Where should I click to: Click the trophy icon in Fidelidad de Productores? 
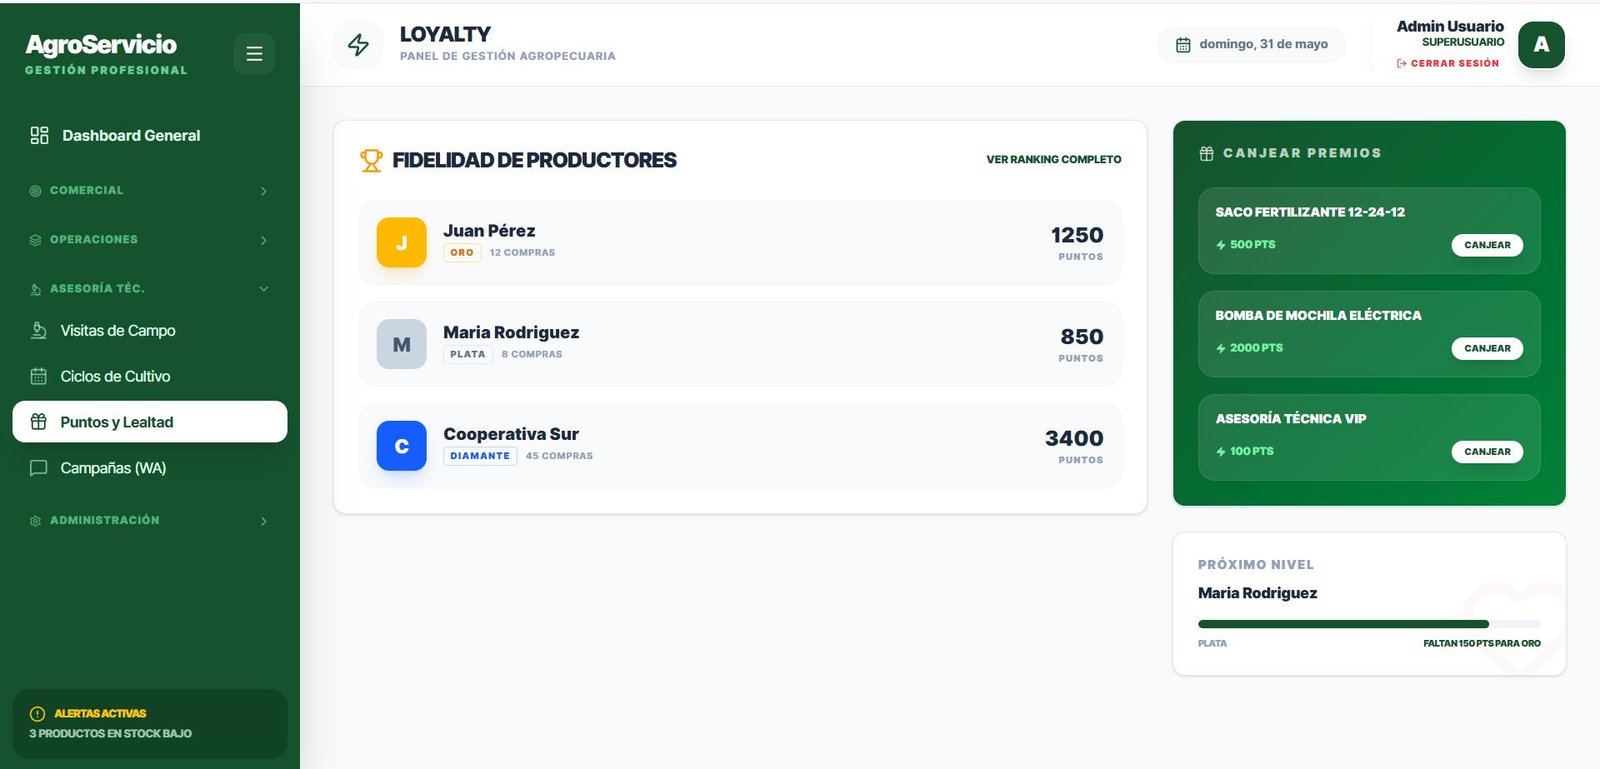point(371,160)
